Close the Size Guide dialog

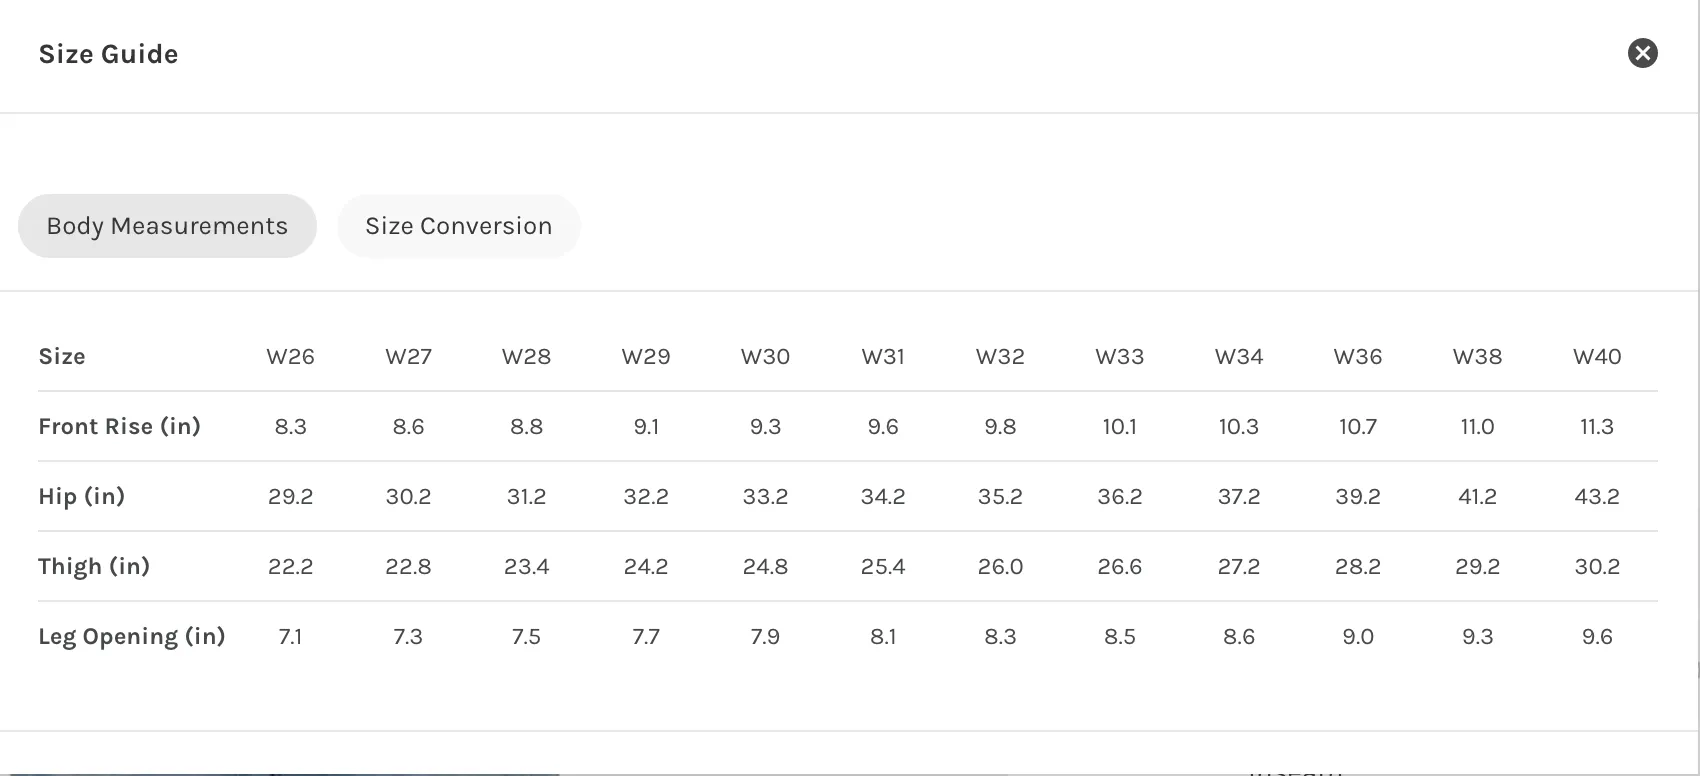click(1642, 53)
